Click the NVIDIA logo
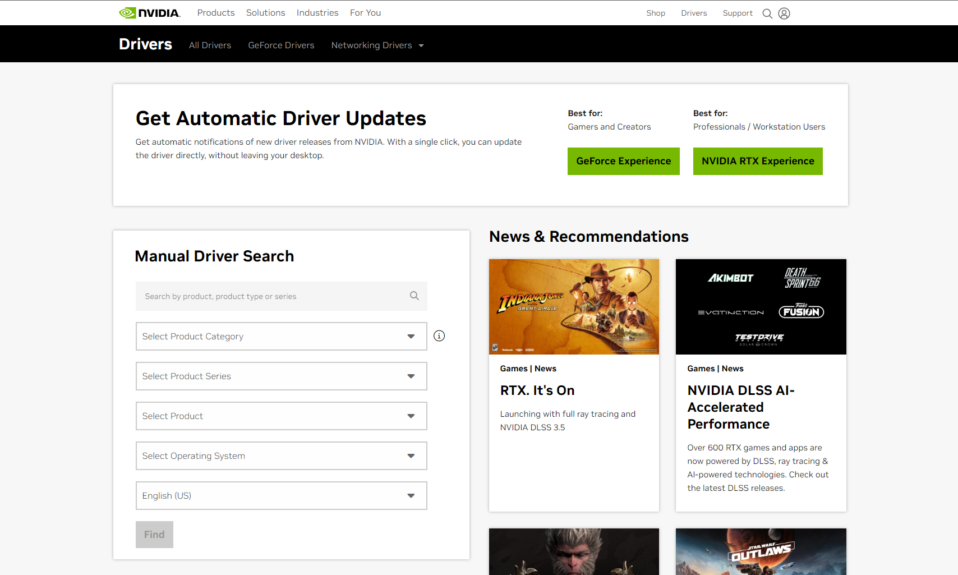Image resolution: width=958 pixels, height=575 pixels. pos(149,13)
